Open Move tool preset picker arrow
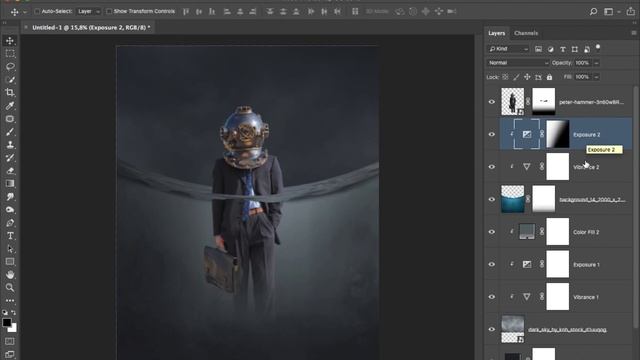The width and height of the screenshot is (640, 360). point(24,12)
